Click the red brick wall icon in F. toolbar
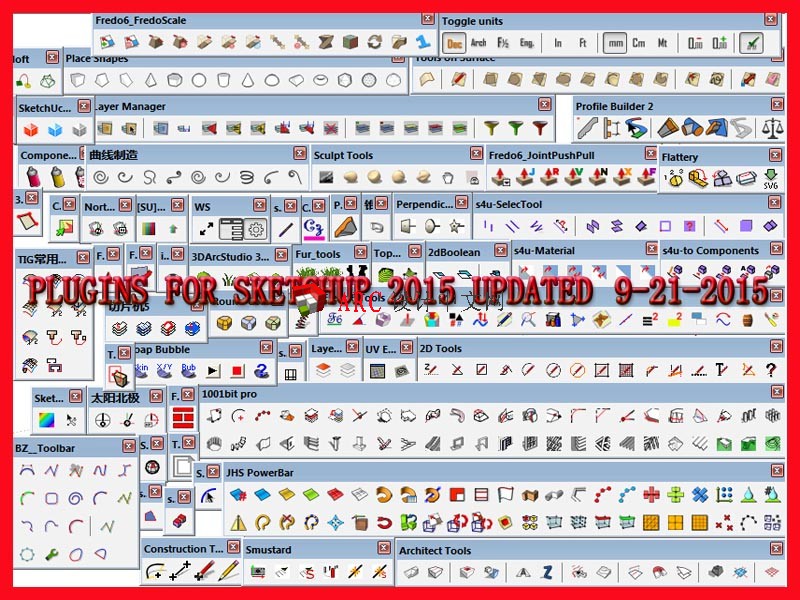800x600 pixels. click(x=183, y=417)
